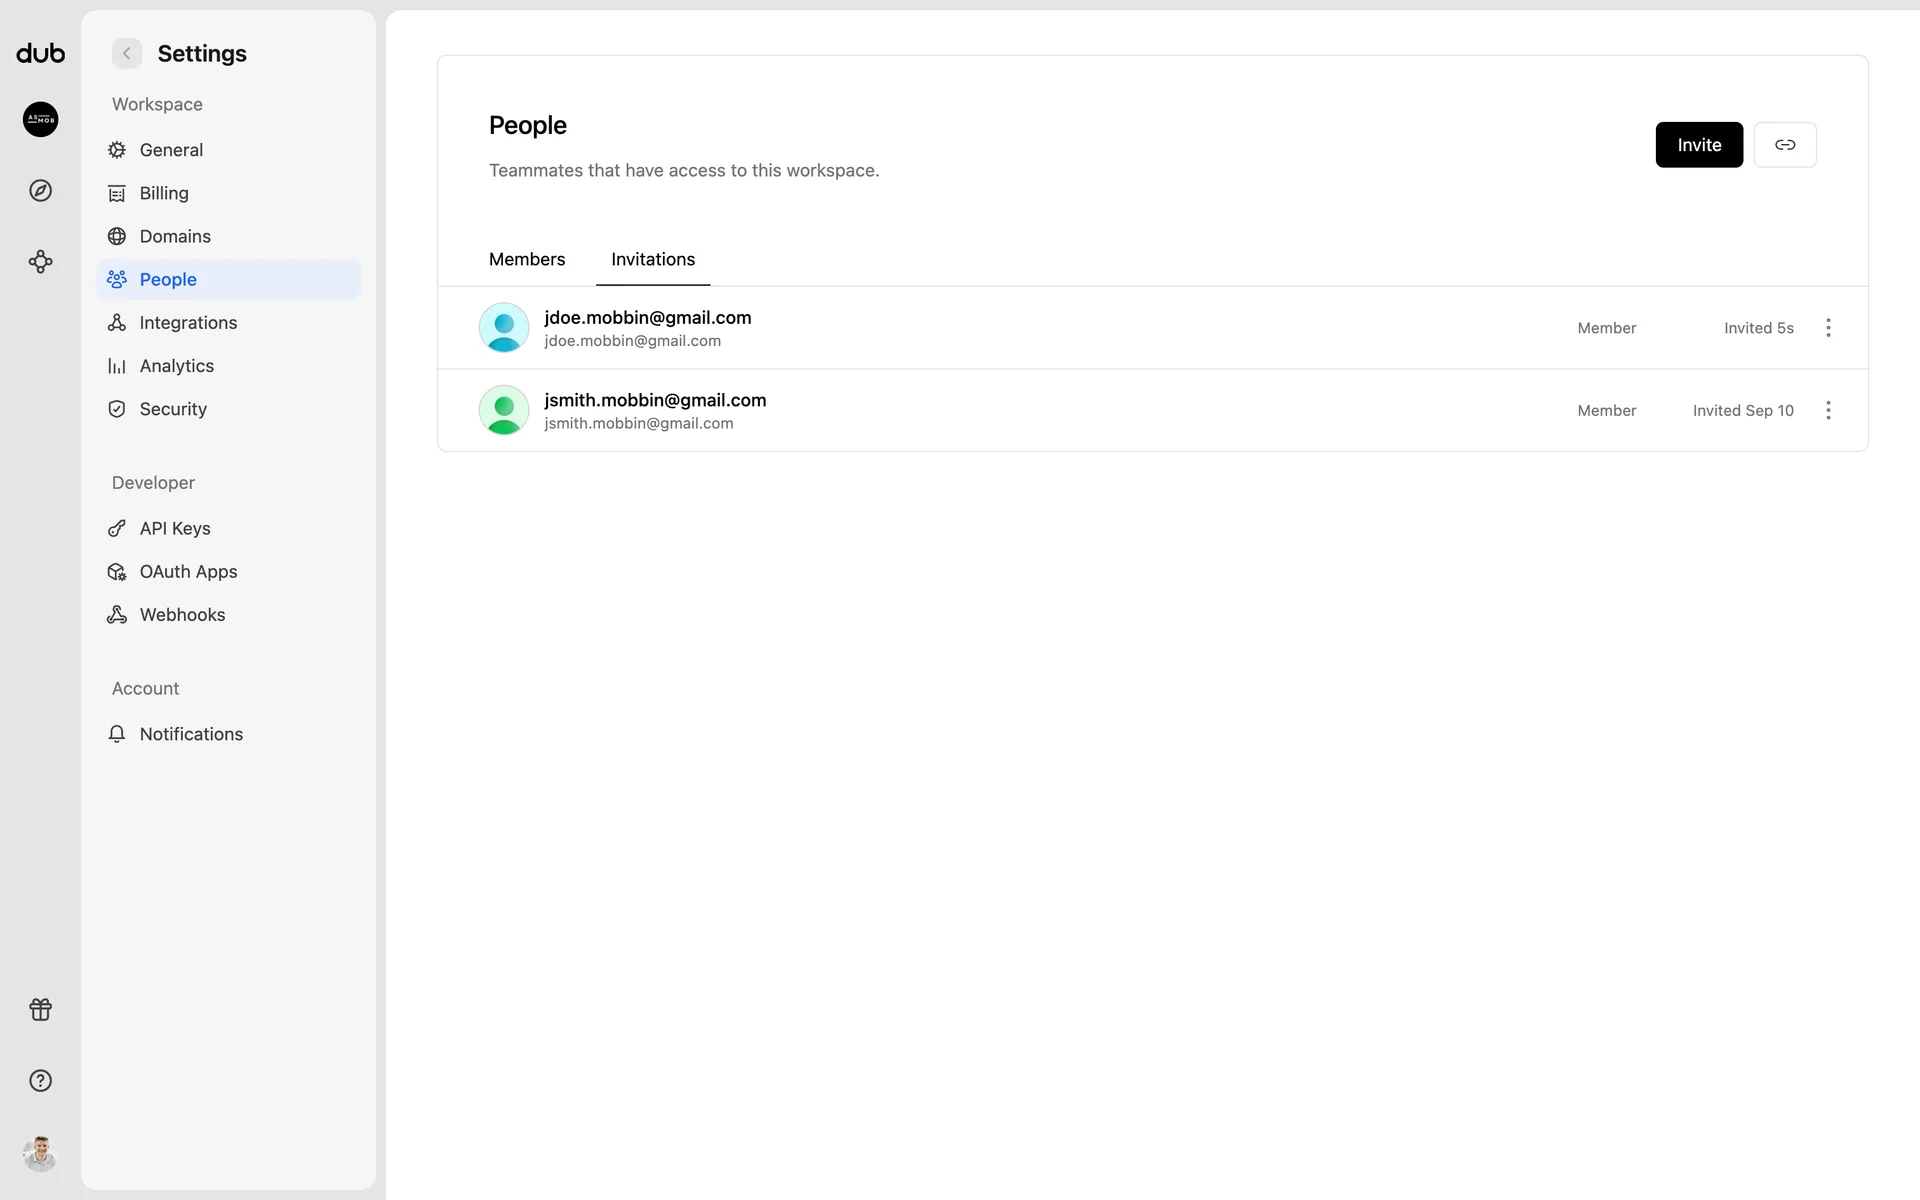Go to Domains settings
The width and height of the screenshot is (1920, 1200).
[x=175, y=236]
